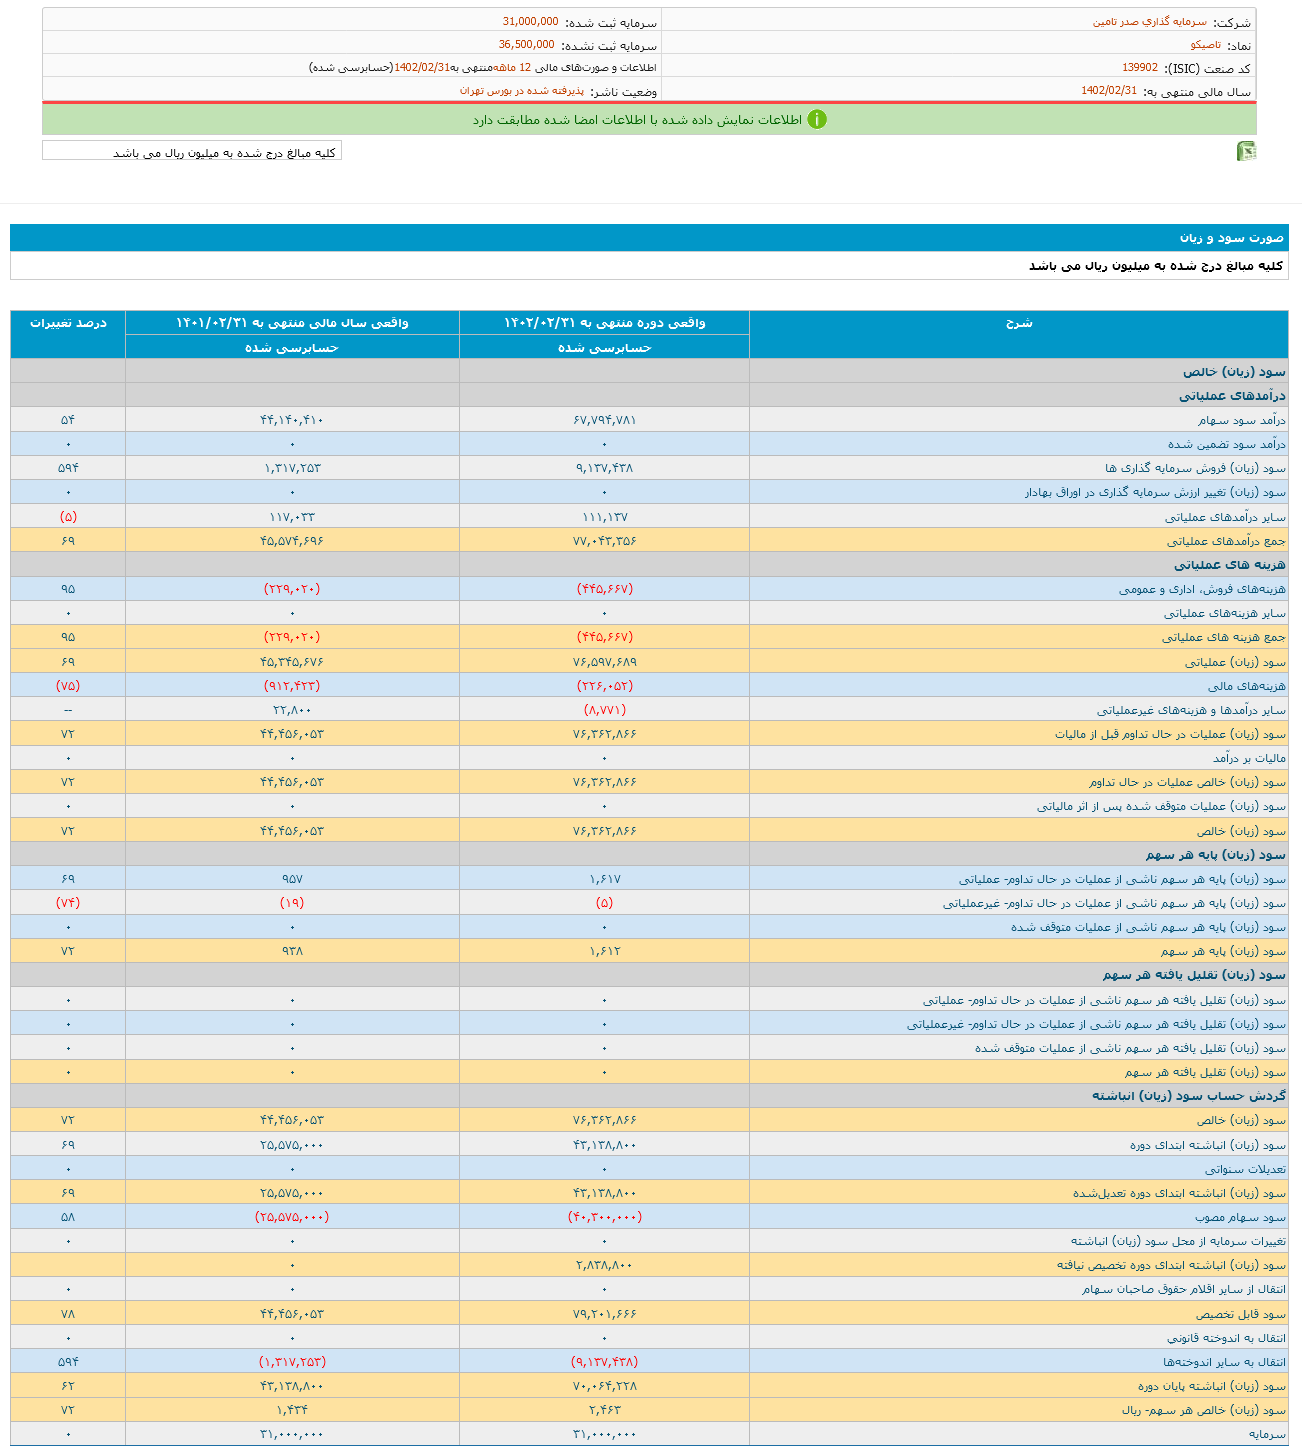Click registered capital value 31,000,000
This screenshot has width=1302, height=1452.
530,22
